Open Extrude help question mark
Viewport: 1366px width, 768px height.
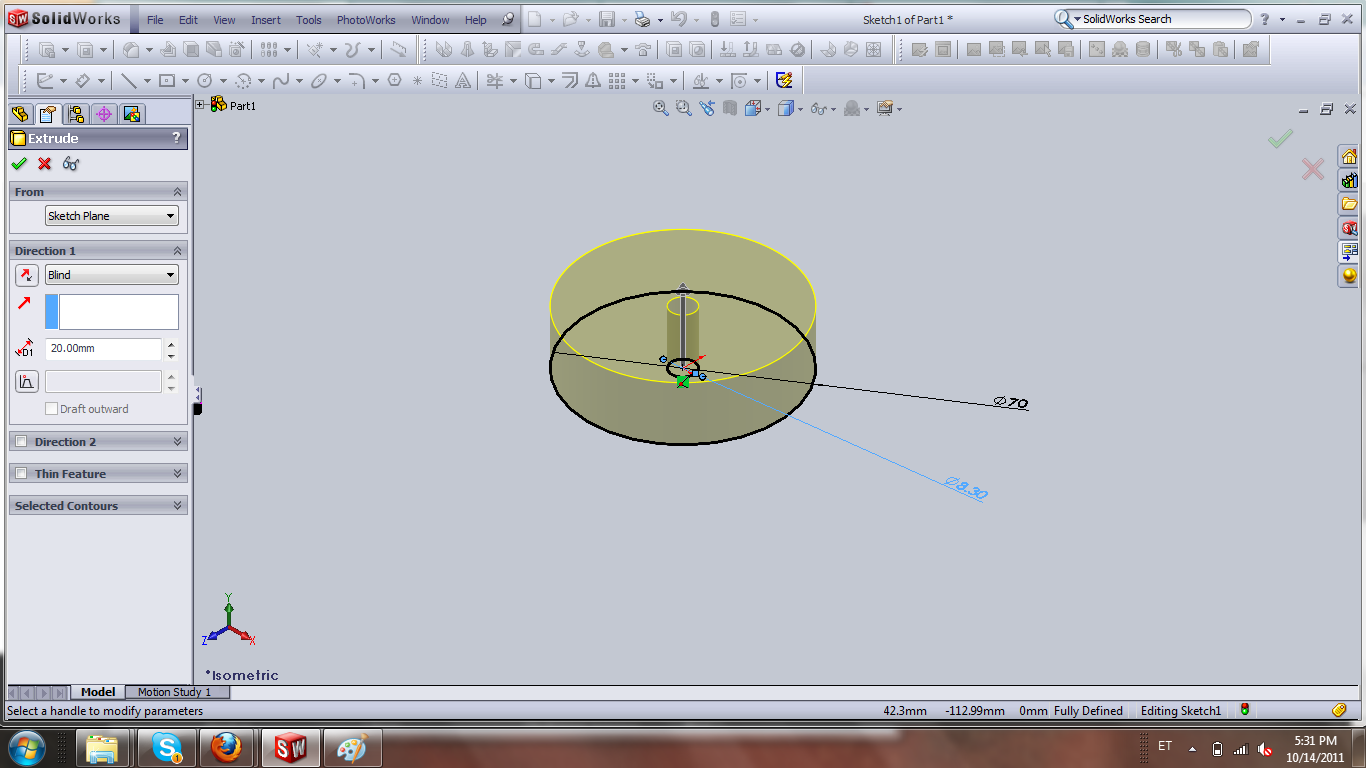point(177,138)
